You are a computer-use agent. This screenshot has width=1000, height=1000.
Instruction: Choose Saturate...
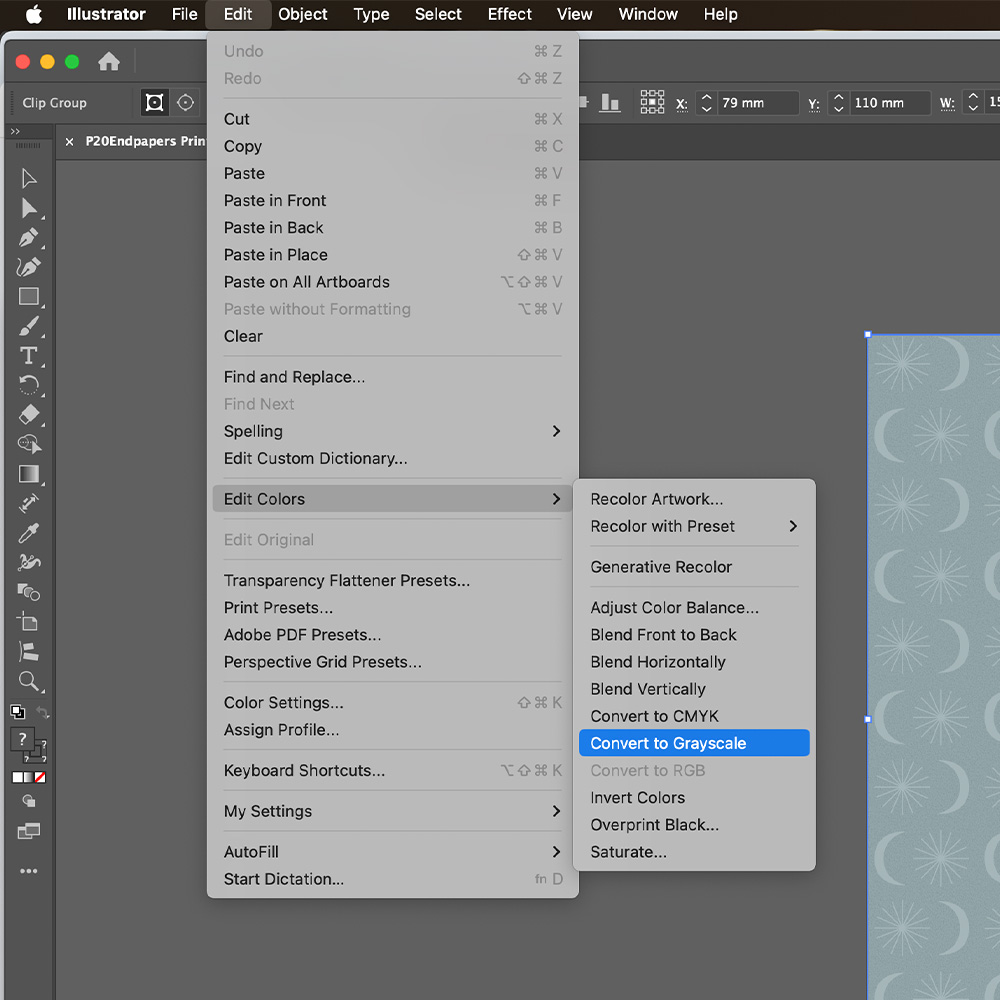point(694,852)
